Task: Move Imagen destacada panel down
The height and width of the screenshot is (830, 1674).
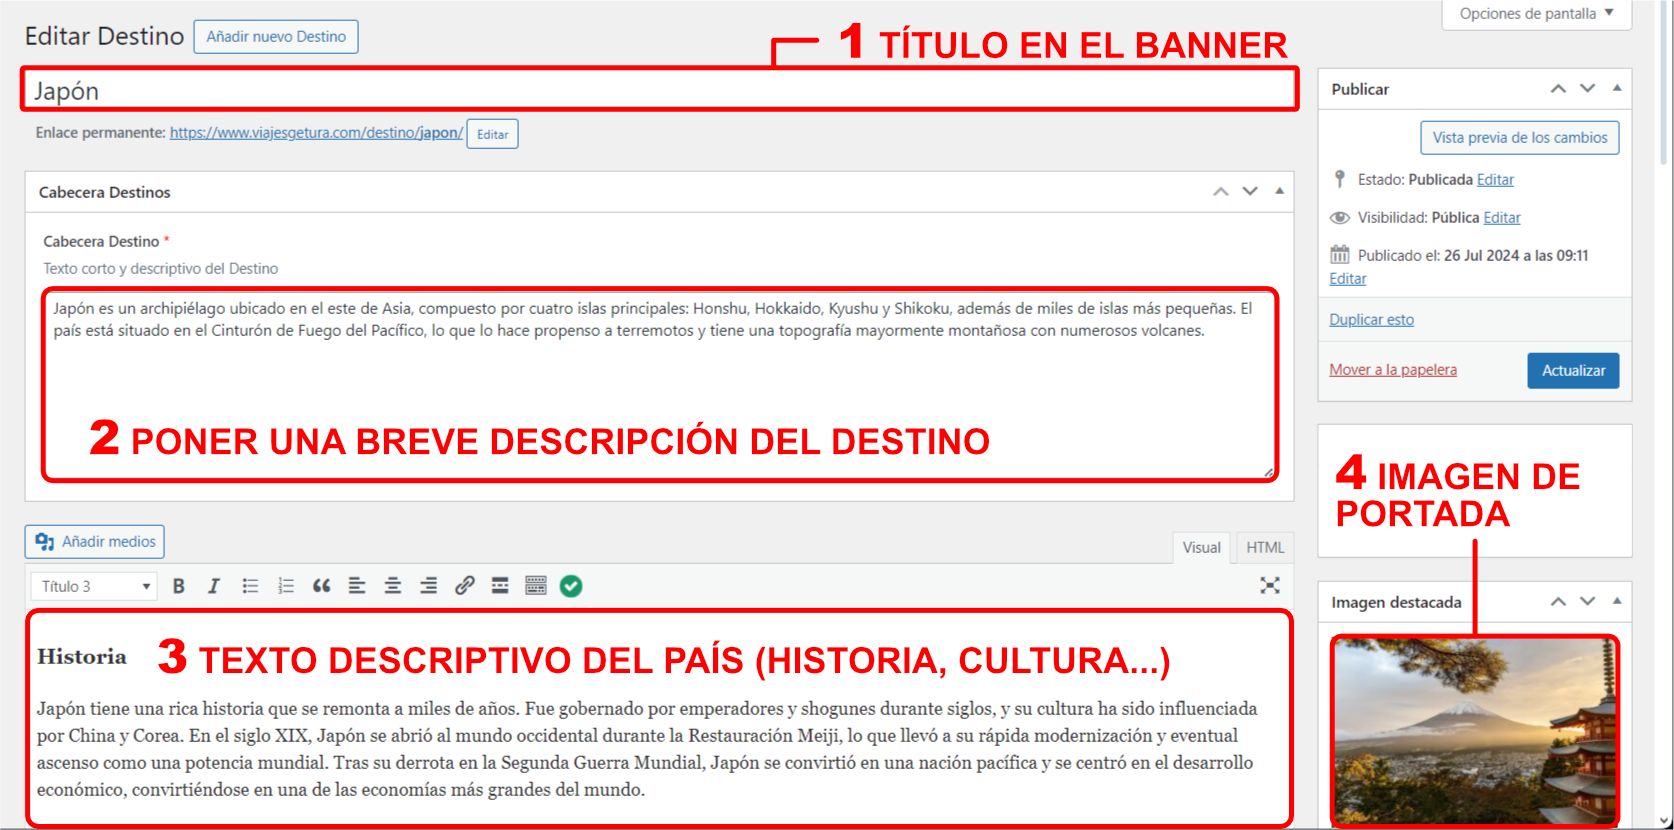Action: click(1587, 601)
